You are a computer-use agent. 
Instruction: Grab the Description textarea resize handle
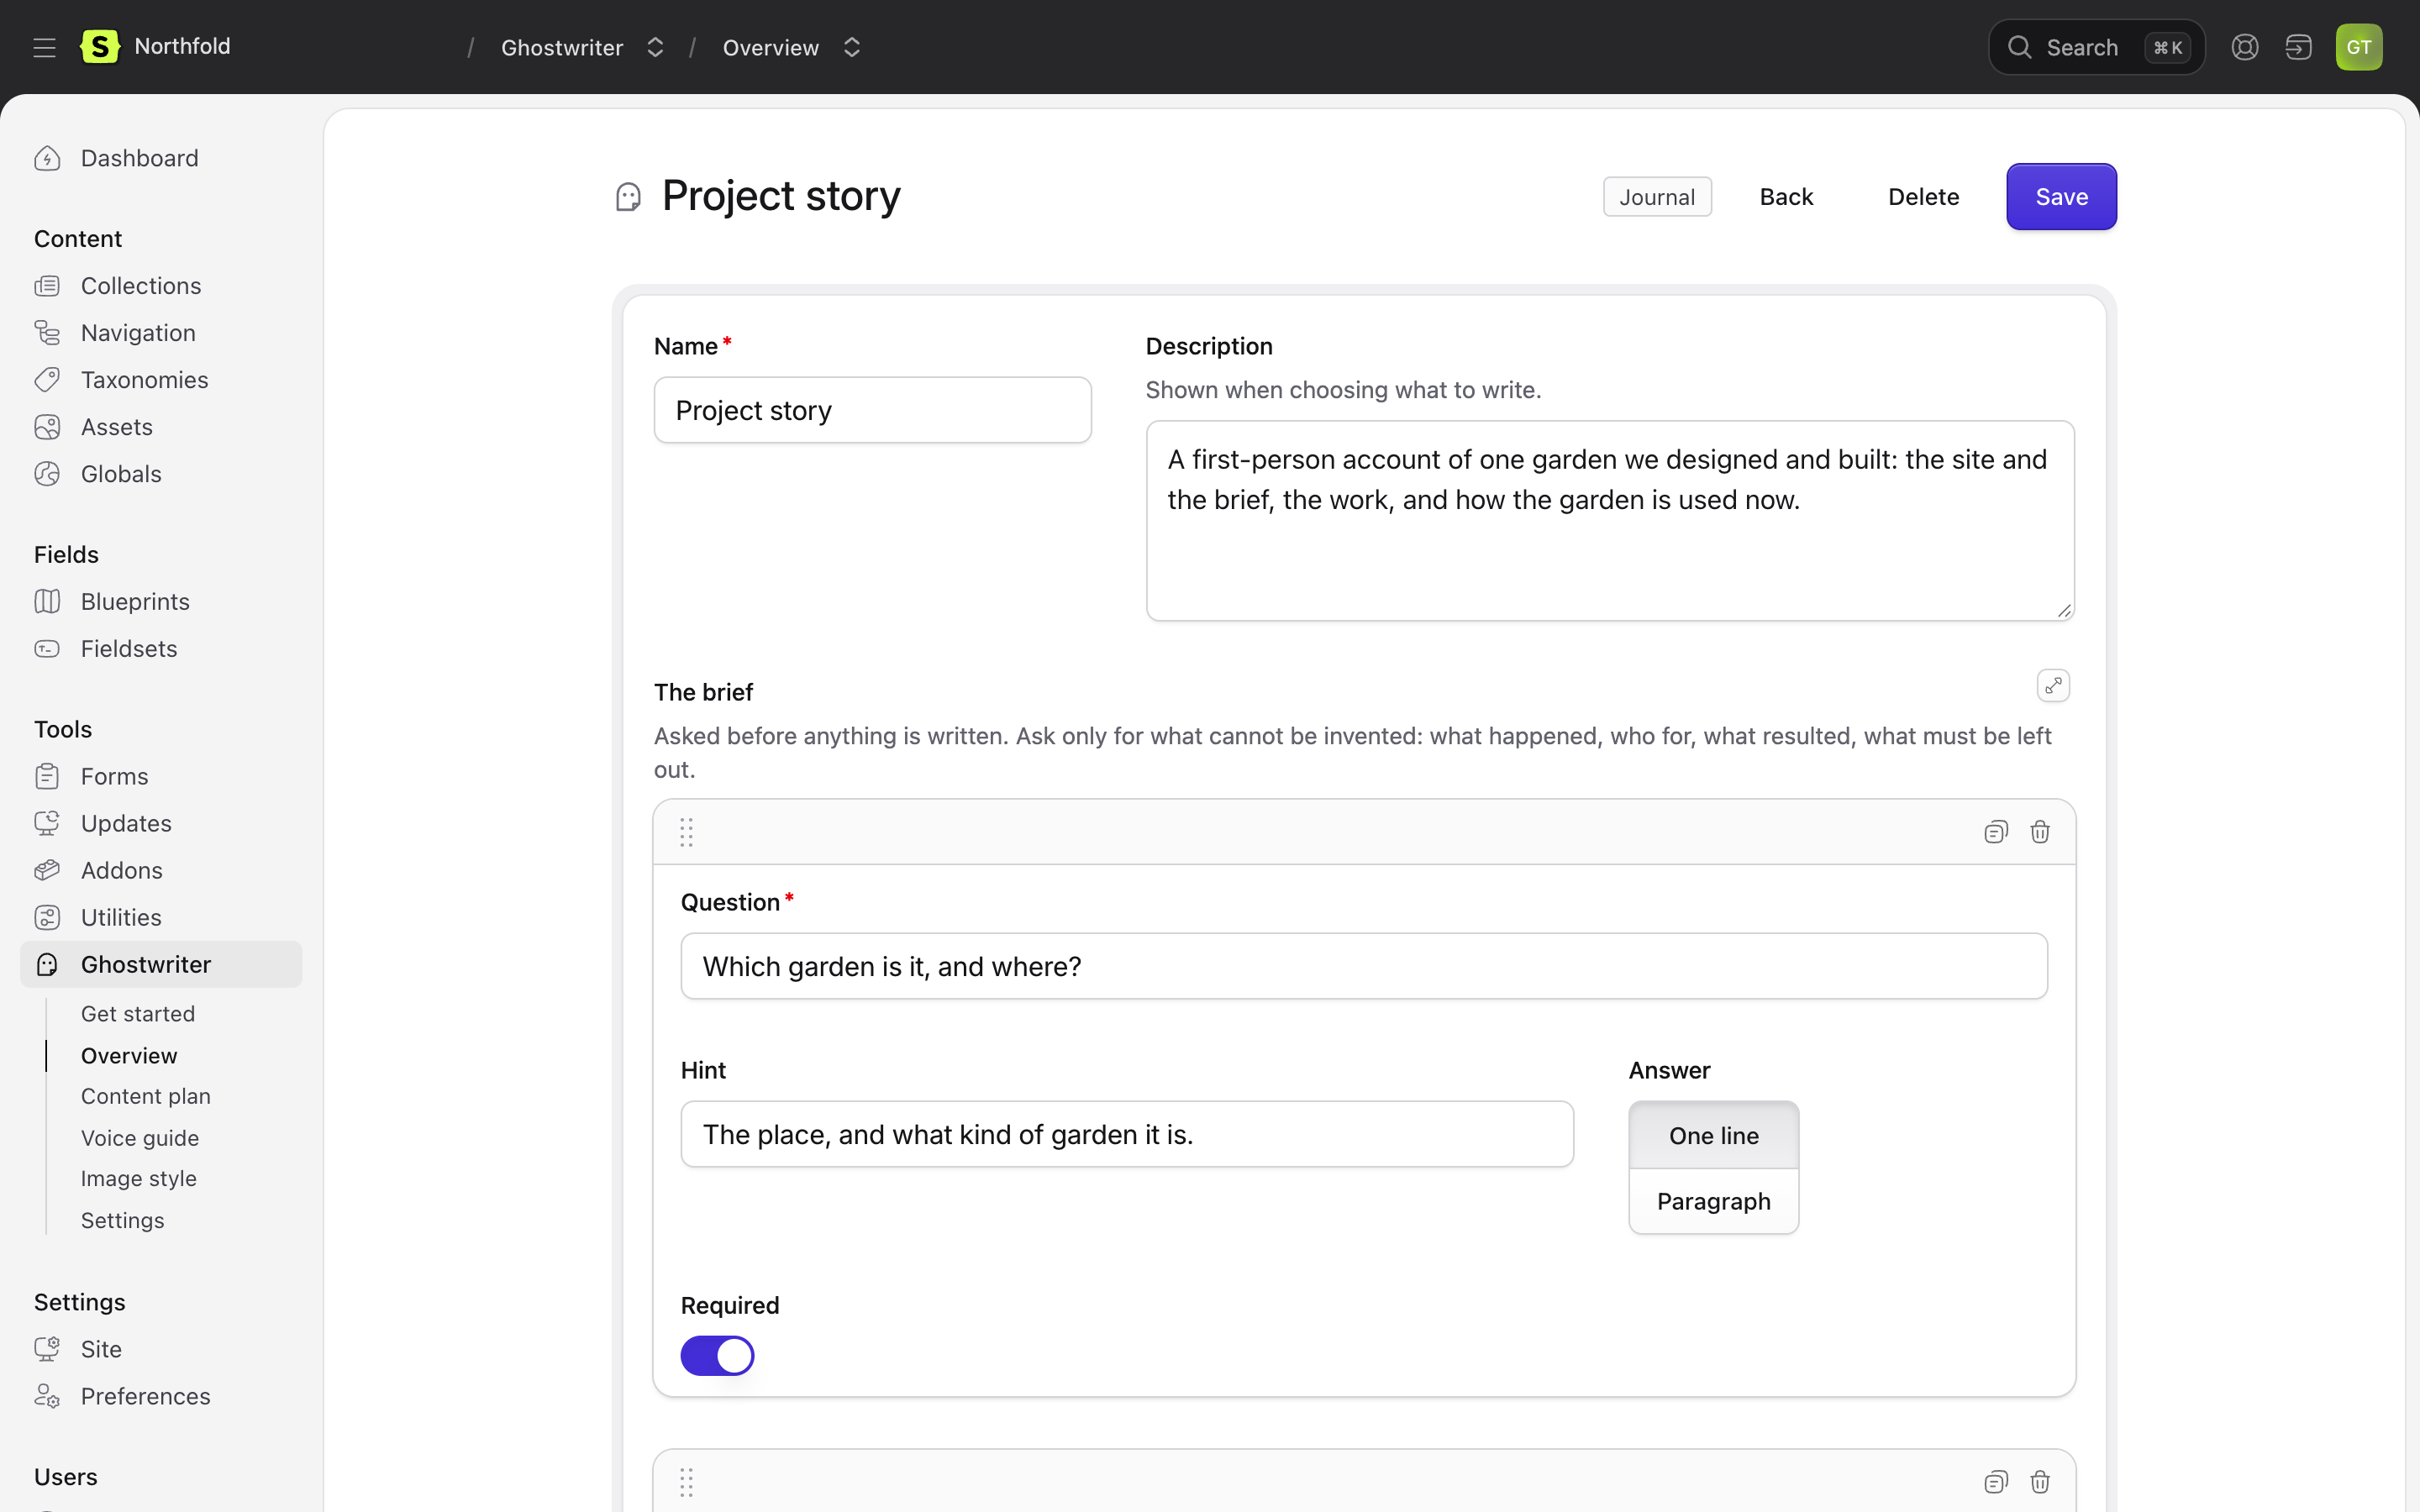tap(2064, 610)
